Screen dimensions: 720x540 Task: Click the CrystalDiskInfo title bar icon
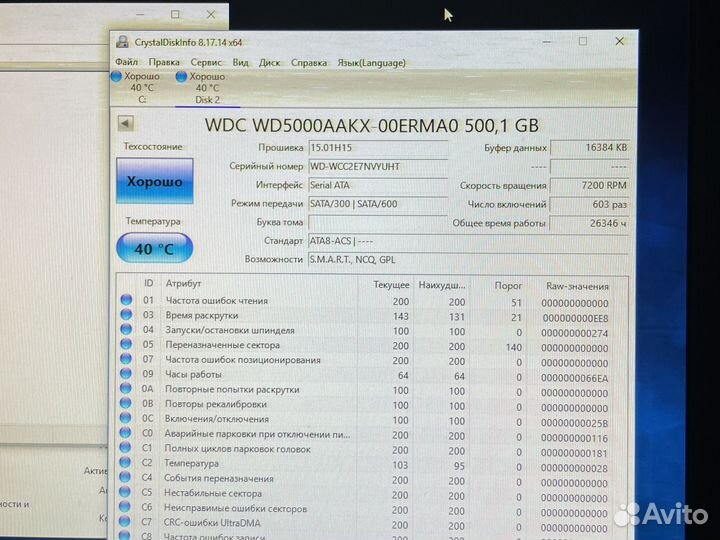[122, 42]
